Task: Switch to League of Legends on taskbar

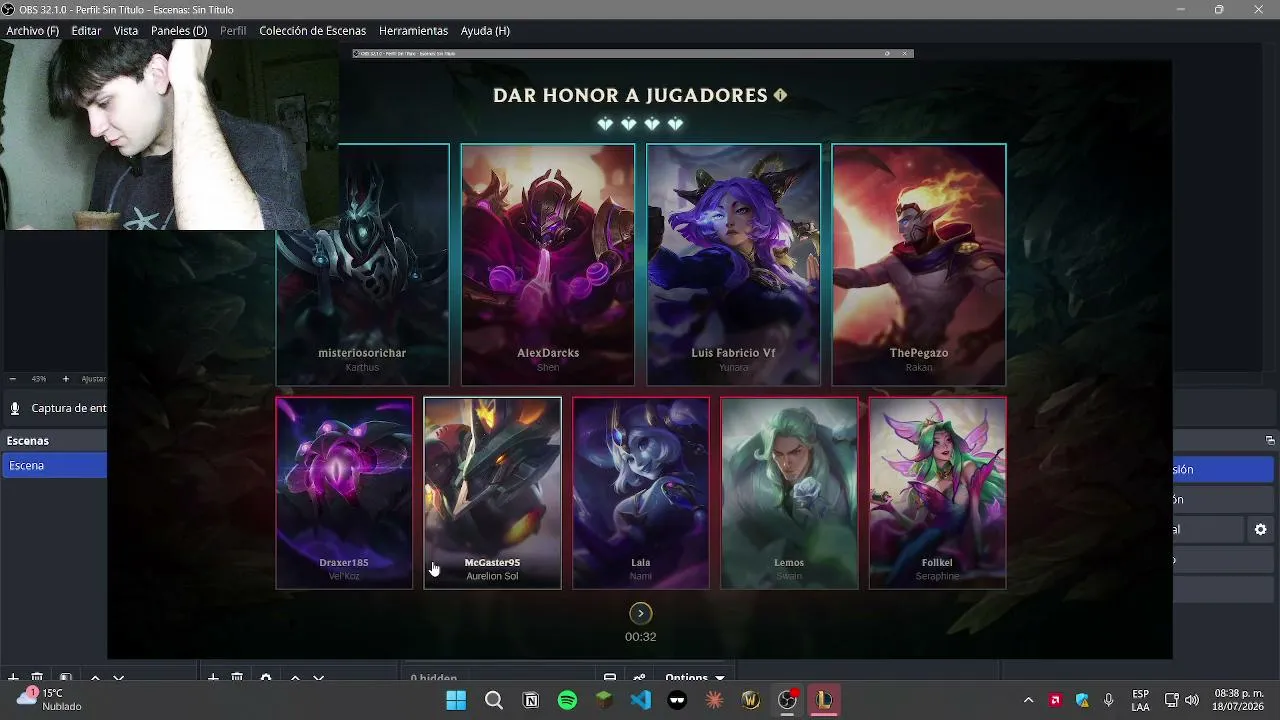Action: pos(824,700)
